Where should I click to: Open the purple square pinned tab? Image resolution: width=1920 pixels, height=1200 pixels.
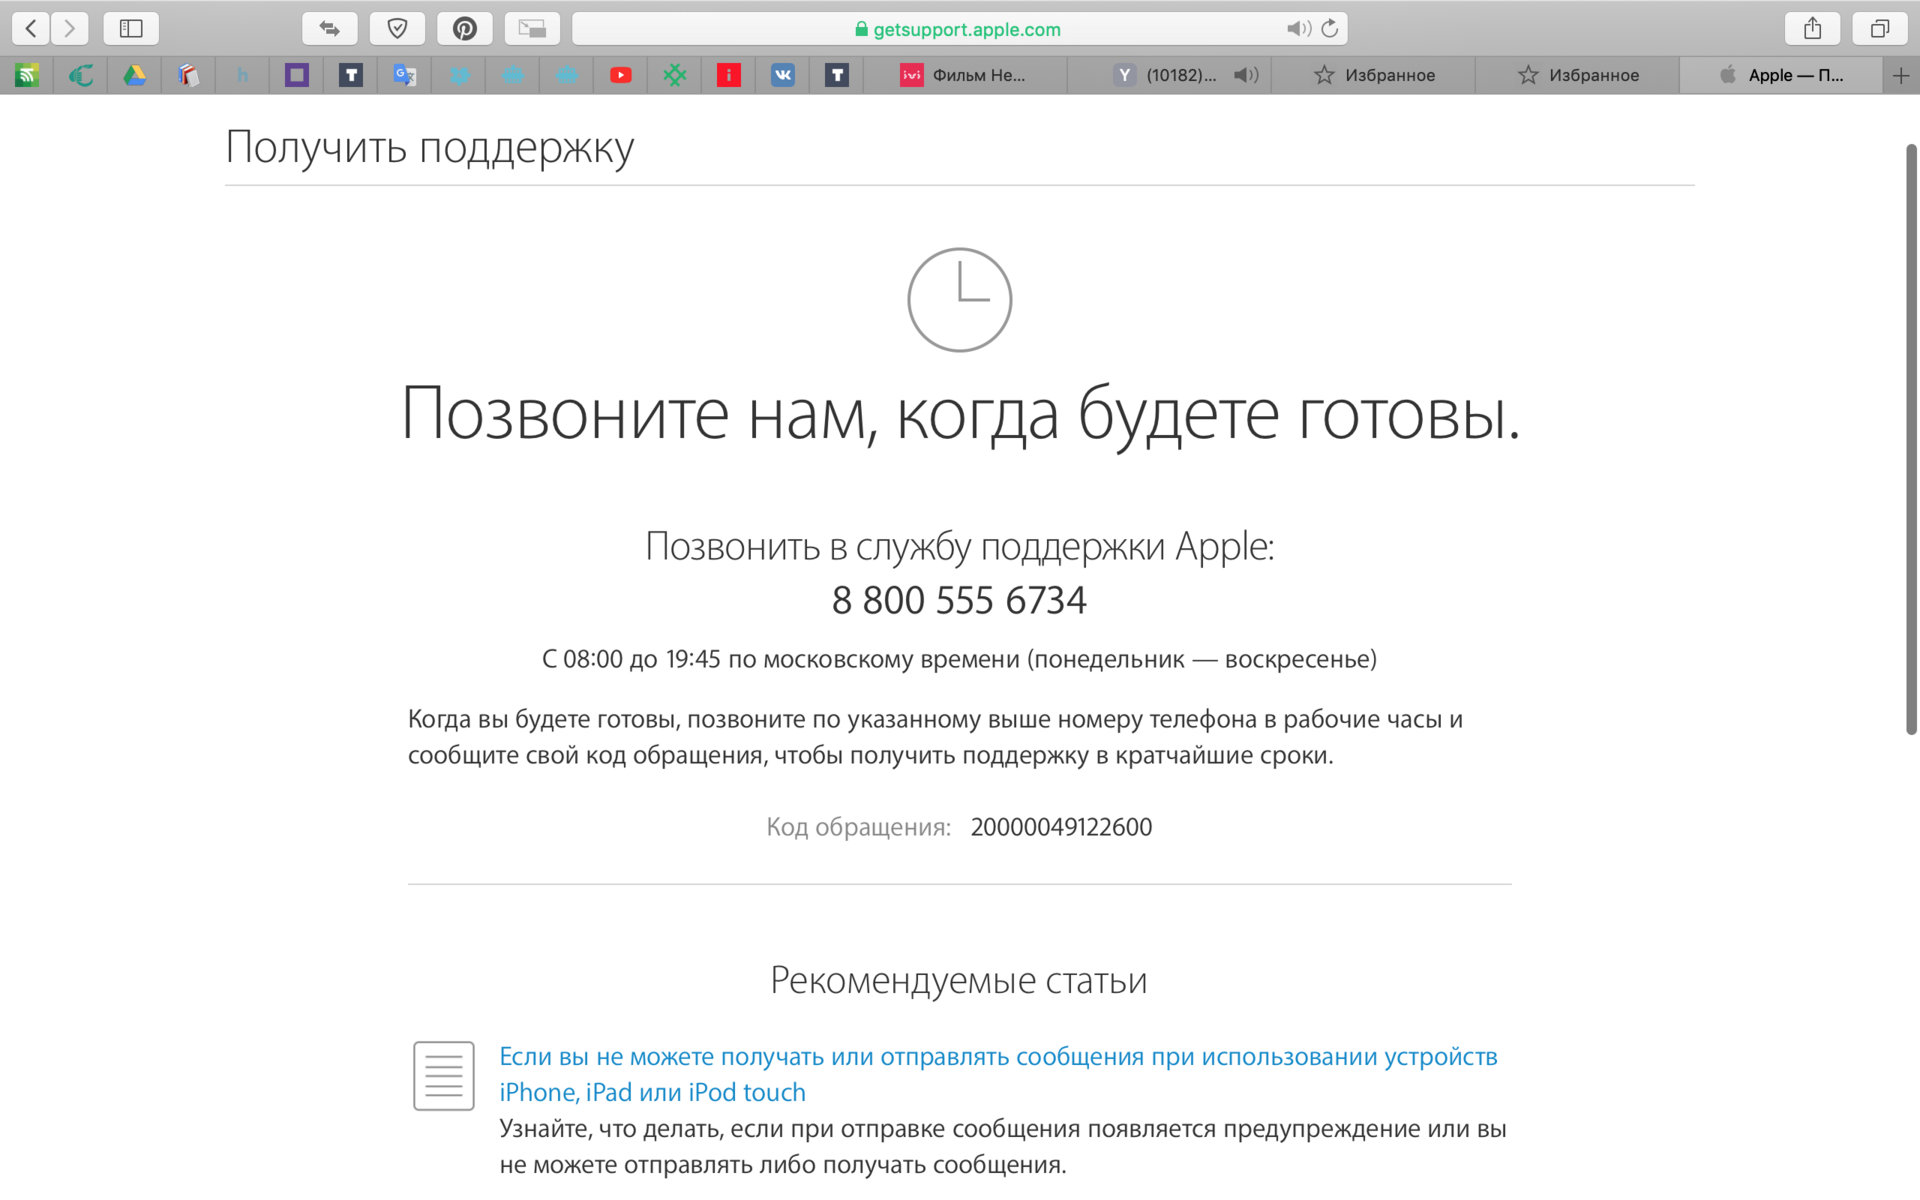pyautogui.click(x=297, y=75)
